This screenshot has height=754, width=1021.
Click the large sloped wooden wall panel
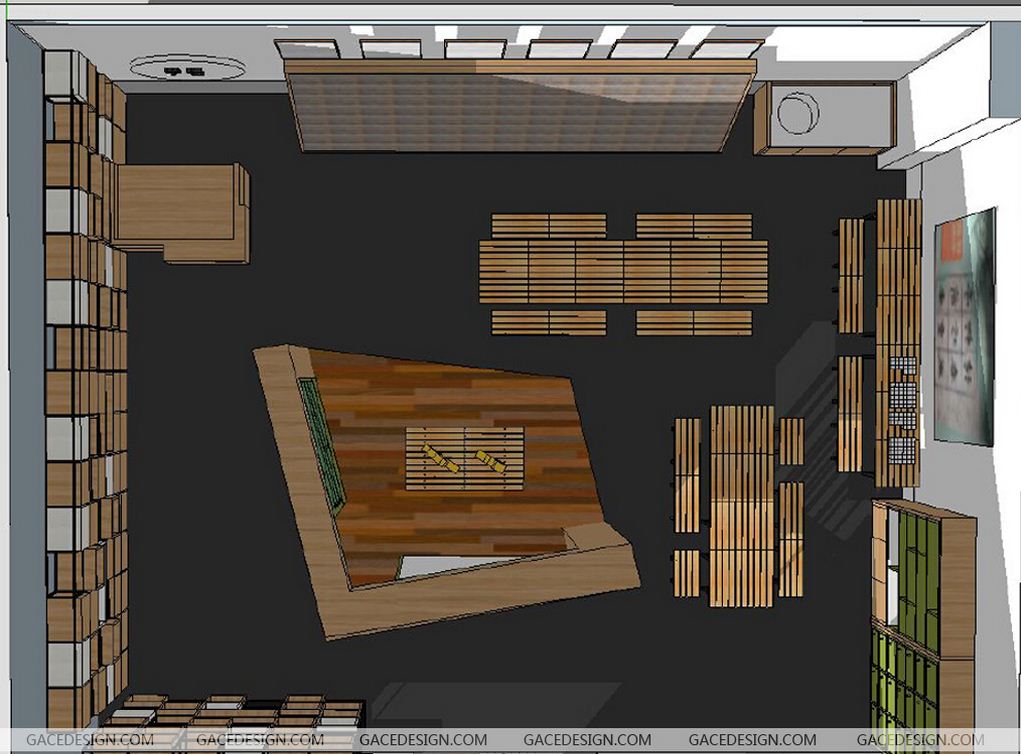pos(520,107)
